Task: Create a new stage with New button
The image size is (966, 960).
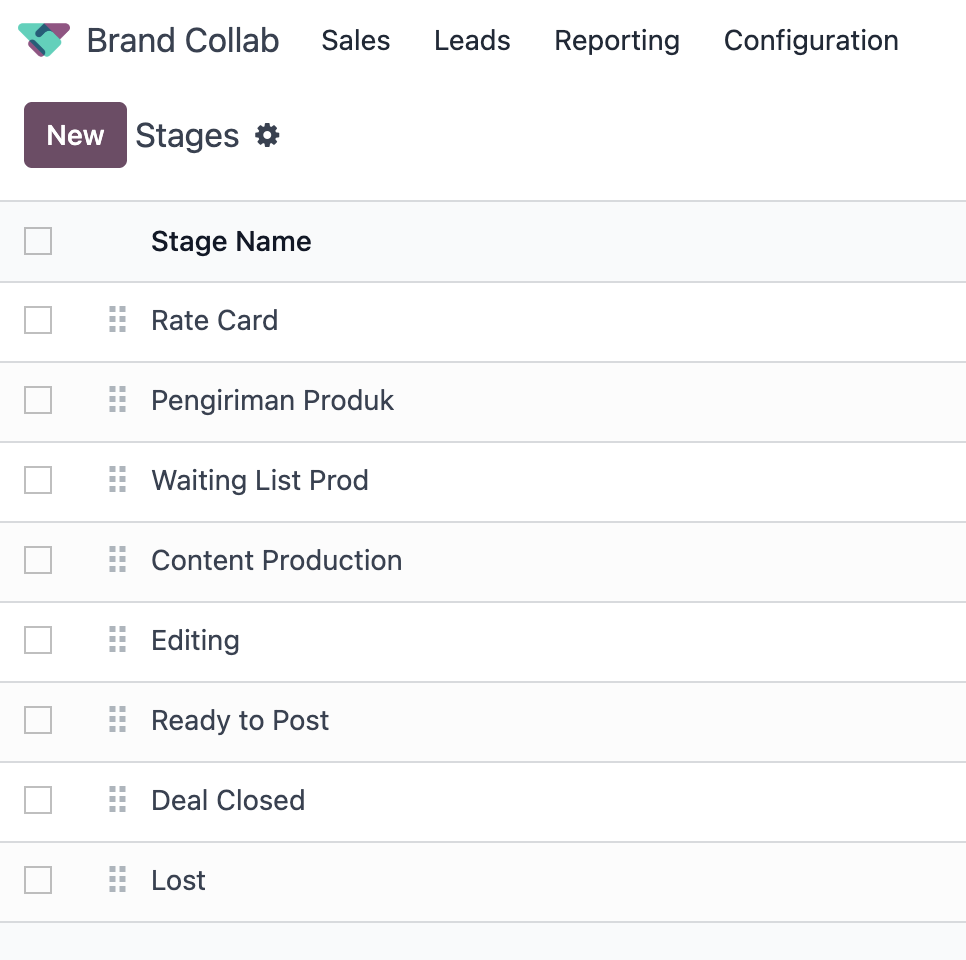Action: coord(75,135)
